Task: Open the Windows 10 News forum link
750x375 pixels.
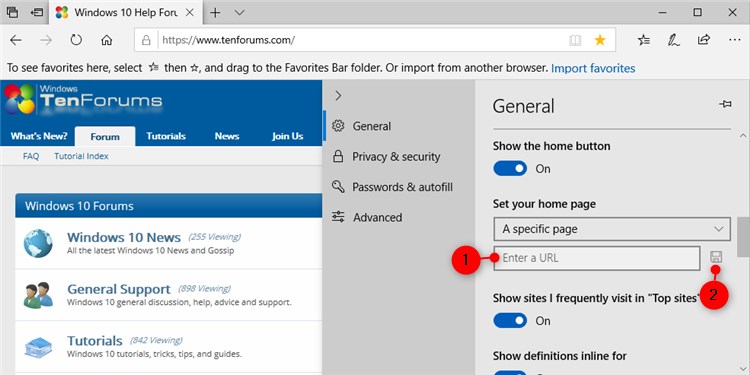Action: point(124,237)
